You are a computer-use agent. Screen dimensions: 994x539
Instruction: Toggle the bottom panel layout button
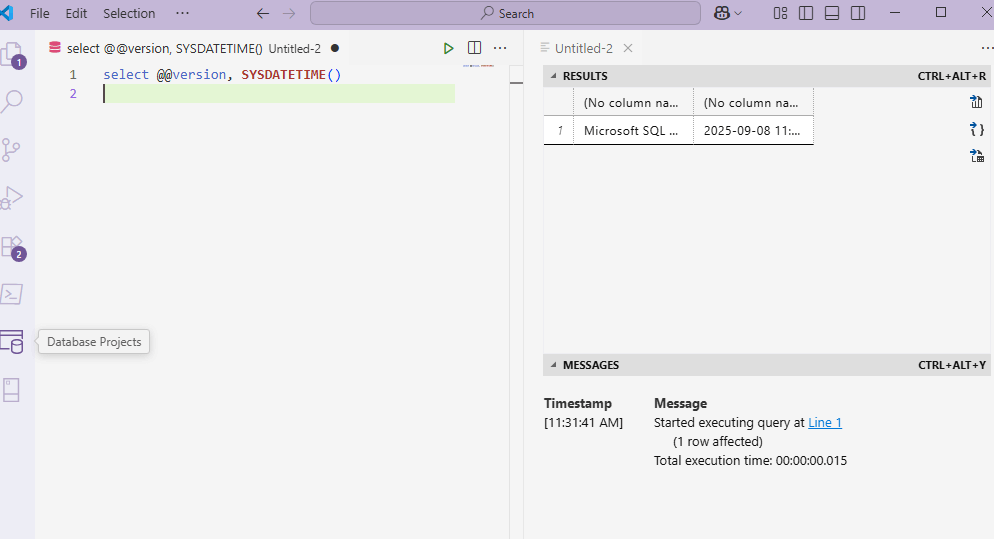point(832,13)
